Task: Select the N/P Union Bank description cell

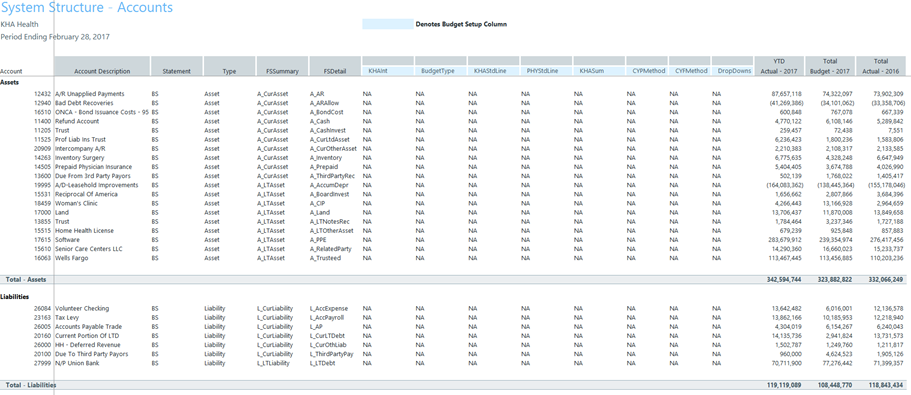Action: pyautogui.click(x=77, y=363)
